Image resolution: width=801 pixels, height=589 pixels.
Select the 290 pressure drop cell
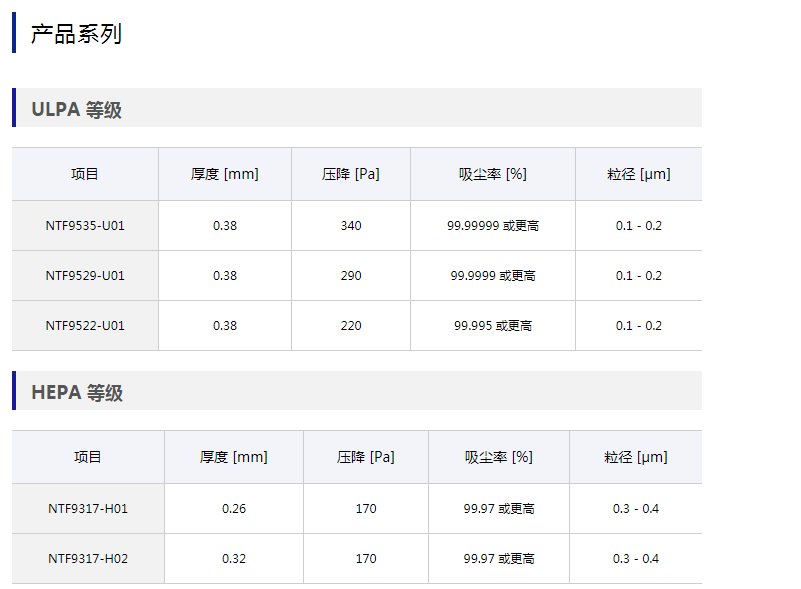tap(351, 275)
